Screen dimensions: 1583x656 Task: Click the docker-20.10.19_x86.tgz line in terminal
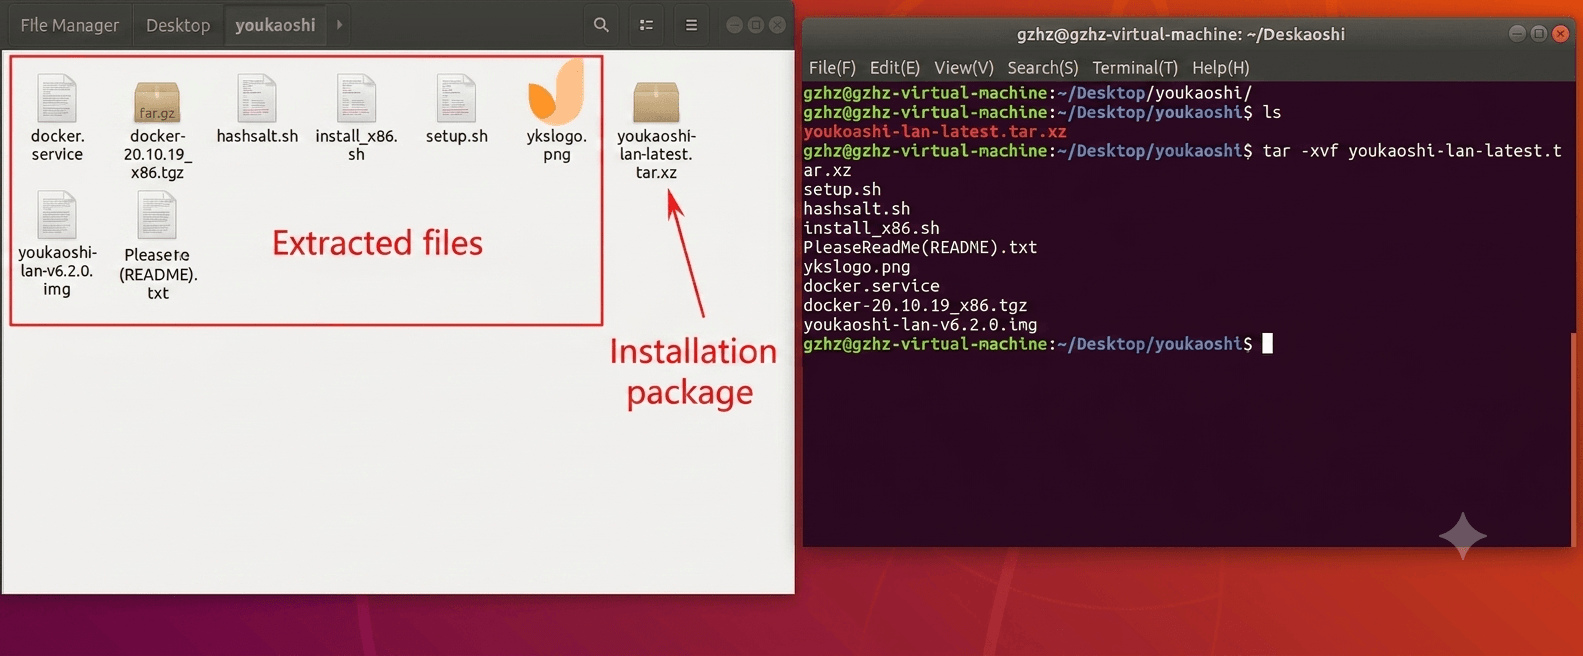click(x=915, y=305)
